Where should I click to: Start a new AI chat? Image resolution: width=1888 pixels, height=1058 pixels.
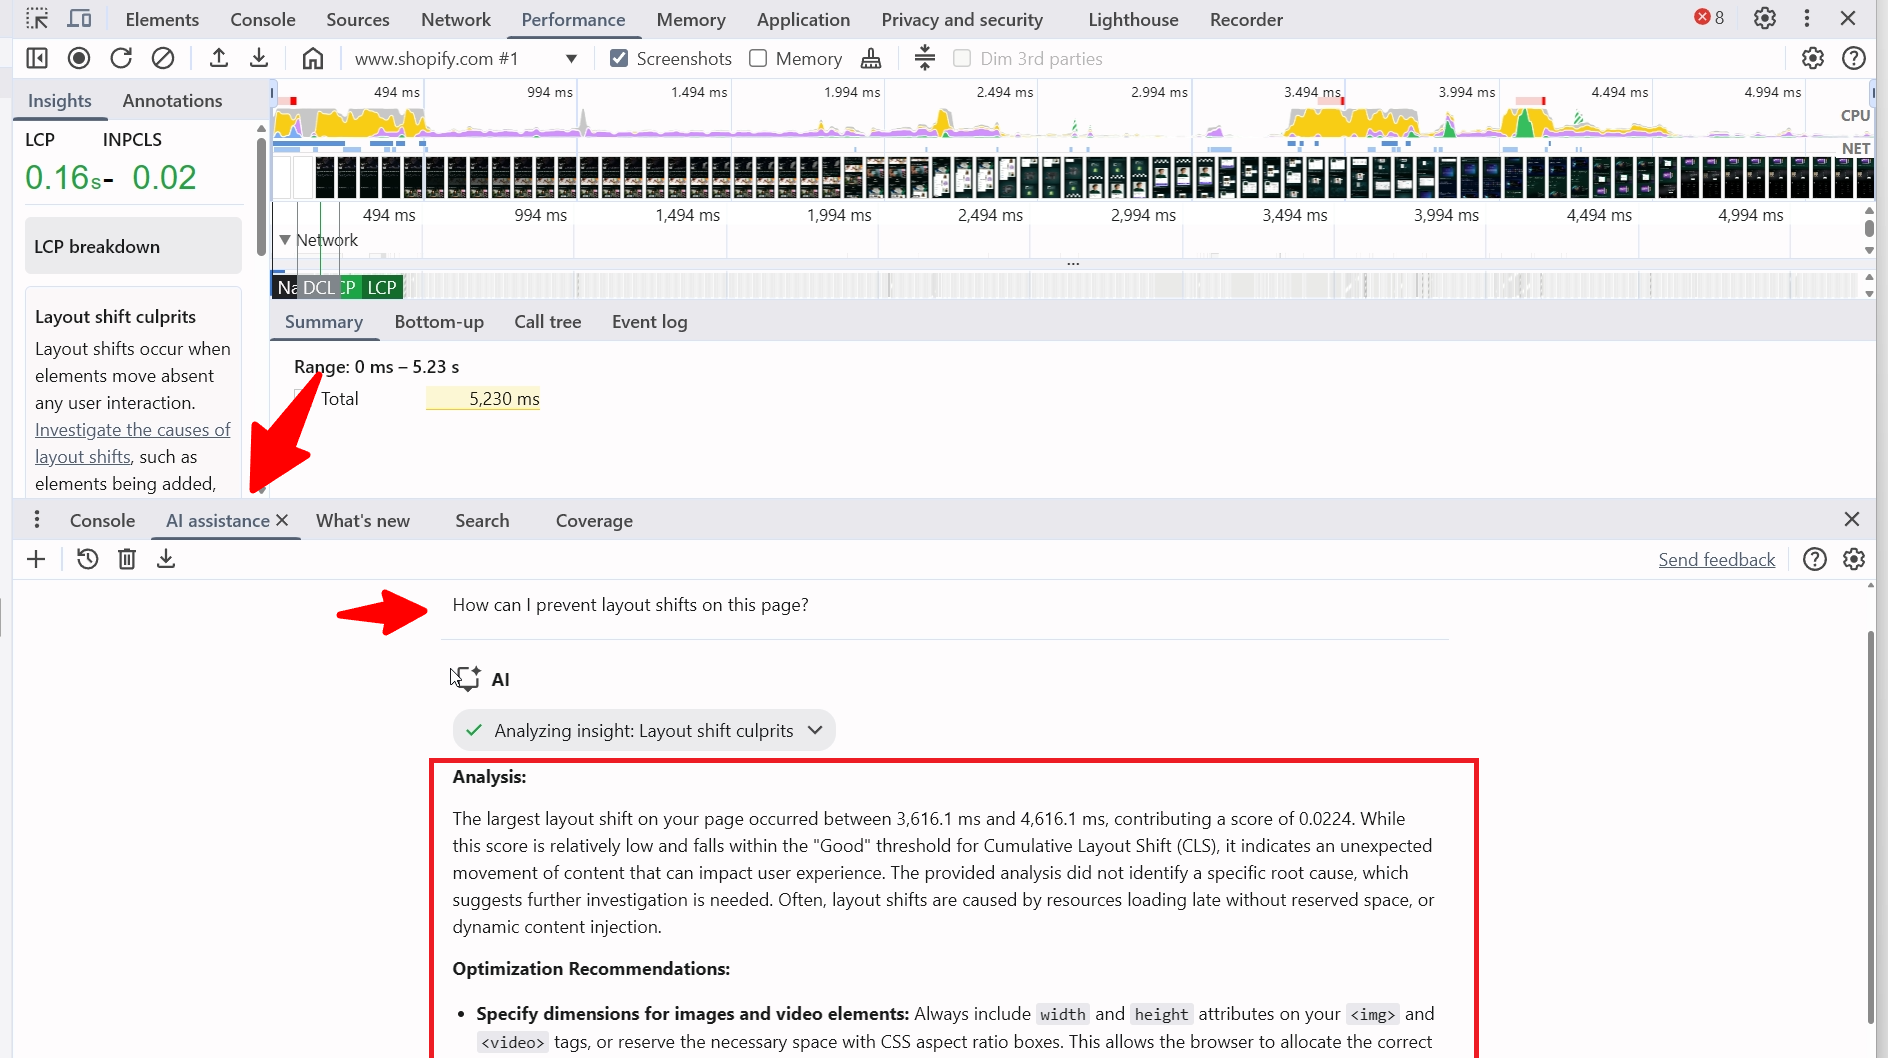(36, 559)
